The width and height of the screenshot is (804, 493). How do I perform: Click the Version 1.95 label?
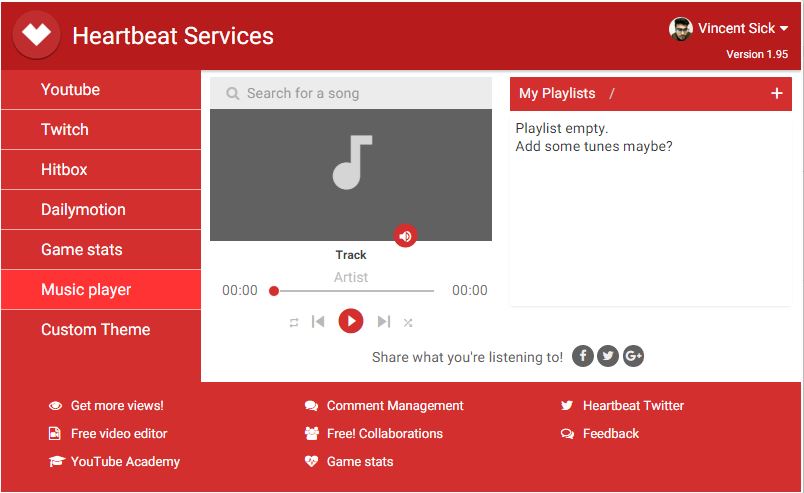[x=757, y=54]
